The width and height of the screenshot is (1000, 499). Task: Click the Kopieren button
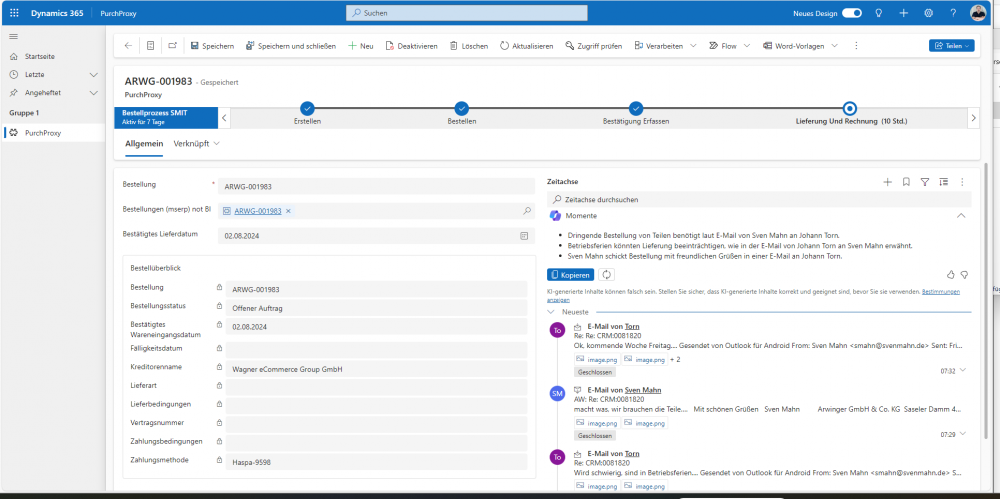pyautogui.click(x=571, y=274)
